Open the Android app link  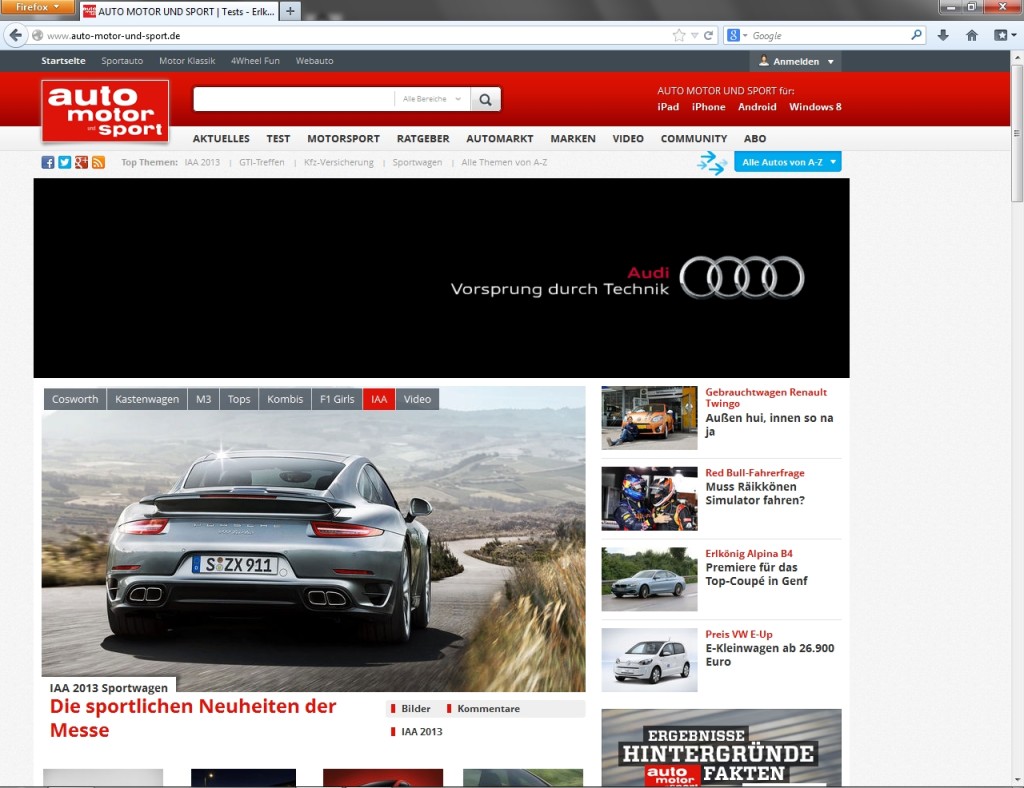(x=757, y=106)
